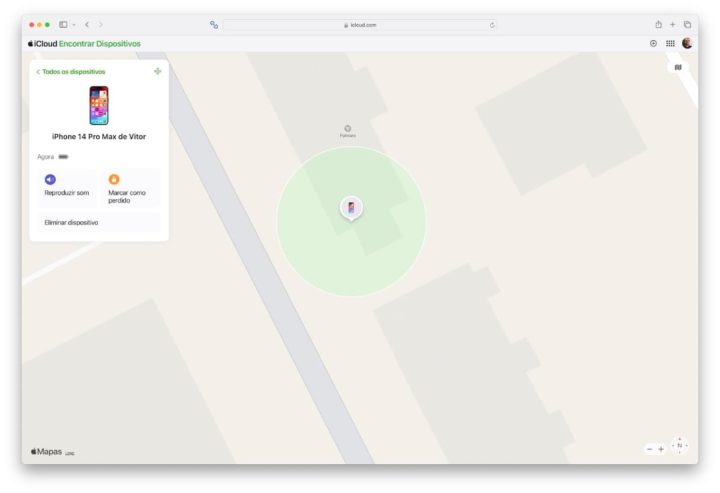Open the account profile avatar
720x493 pixels.
click(x=687, y=44)
